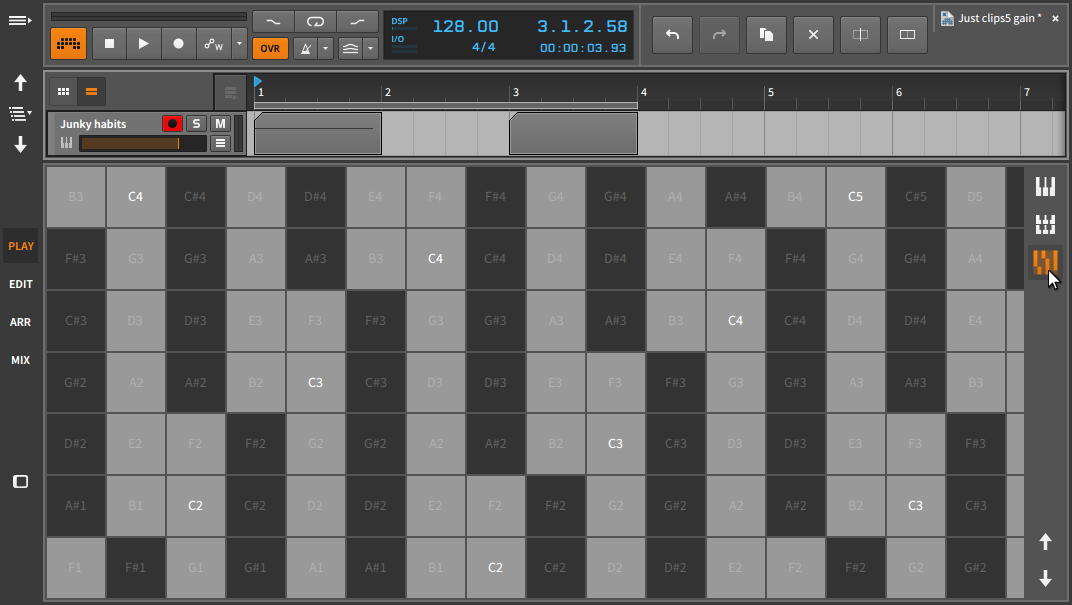Image resolution: width=1072 pixels, height=605 pixels.
Task: Click the Duplicate (copy) icon
Action: [766, 35]
